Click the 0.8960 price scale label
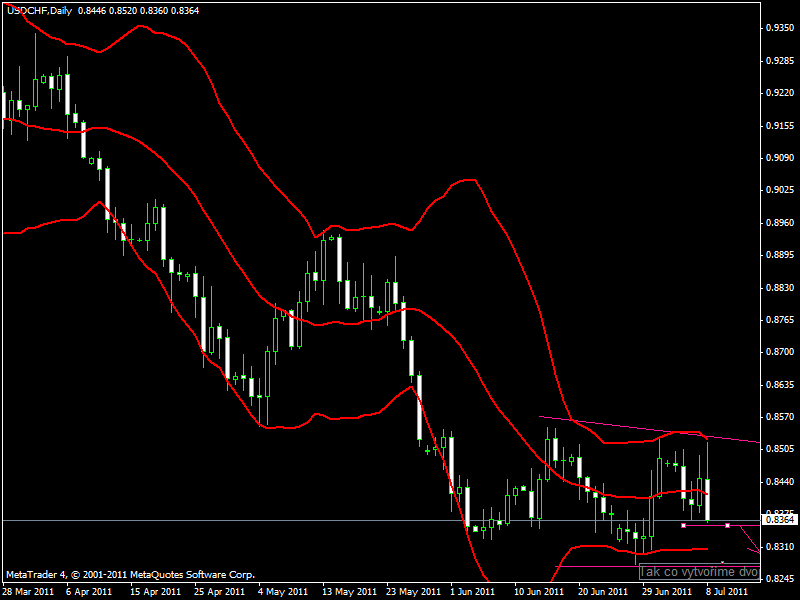 coord(780,222)
